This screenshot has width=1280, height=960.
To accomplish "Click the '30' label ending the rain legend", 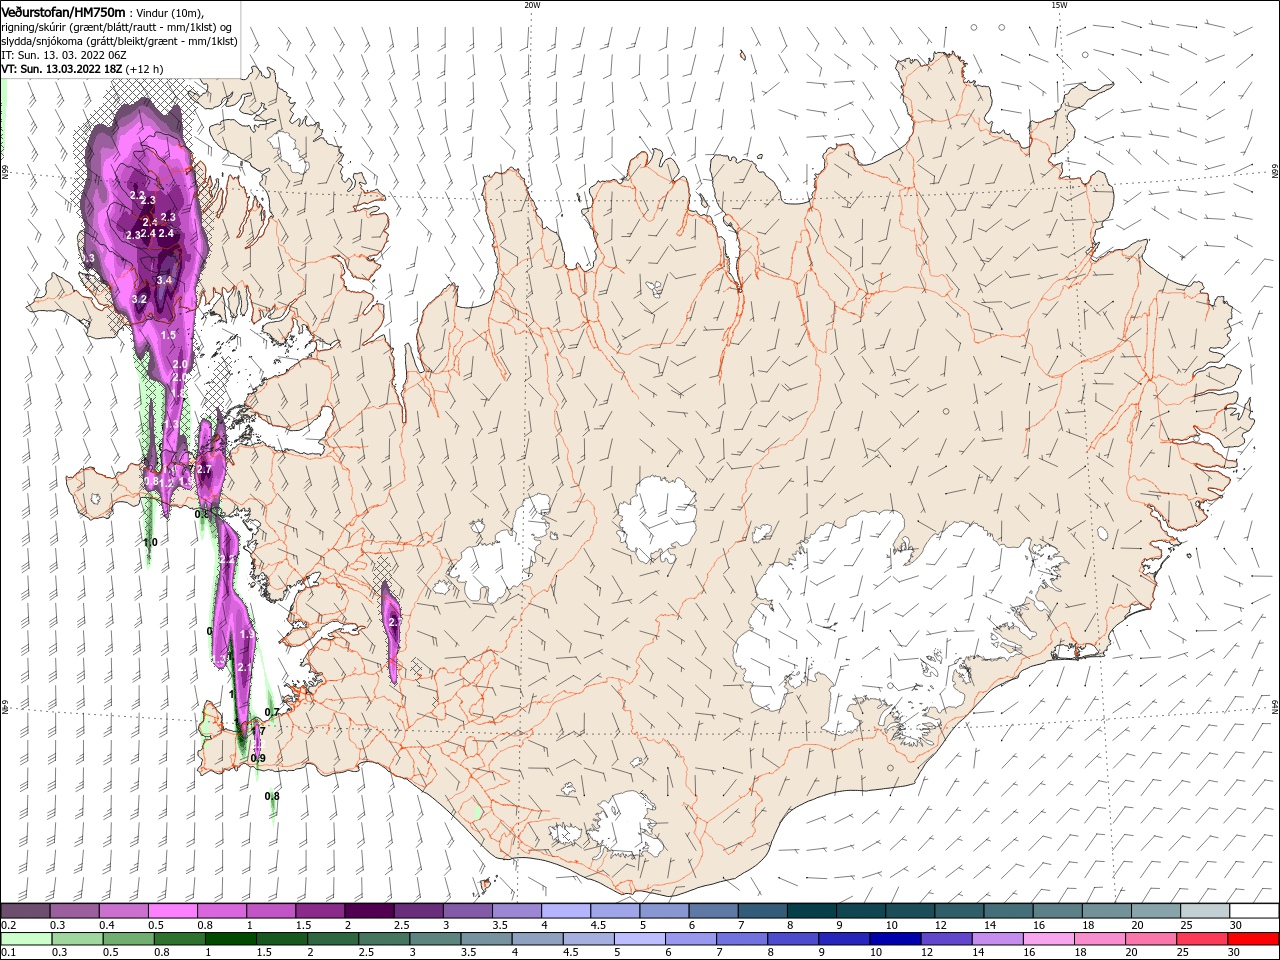I will coord(1233,952).
